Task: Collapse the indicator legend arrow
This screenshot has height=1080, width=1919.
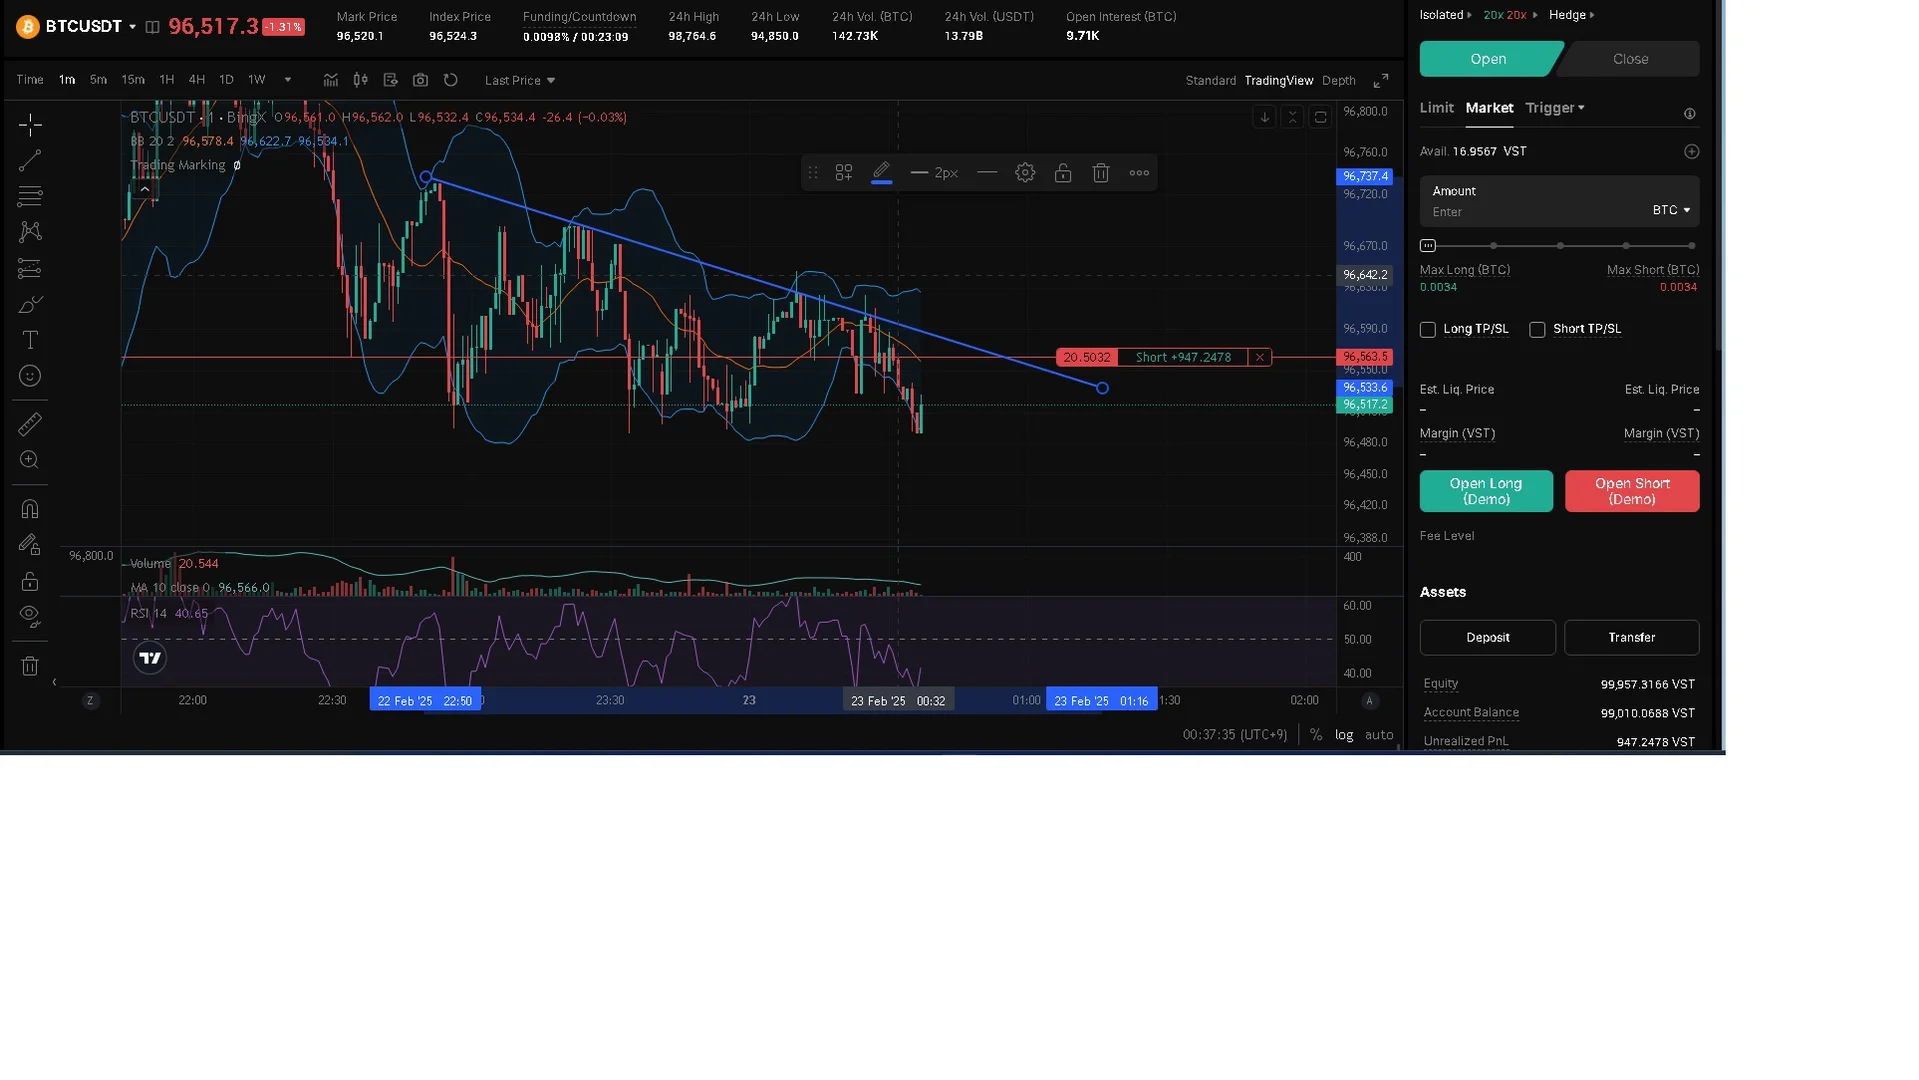Action: (145, 189)
